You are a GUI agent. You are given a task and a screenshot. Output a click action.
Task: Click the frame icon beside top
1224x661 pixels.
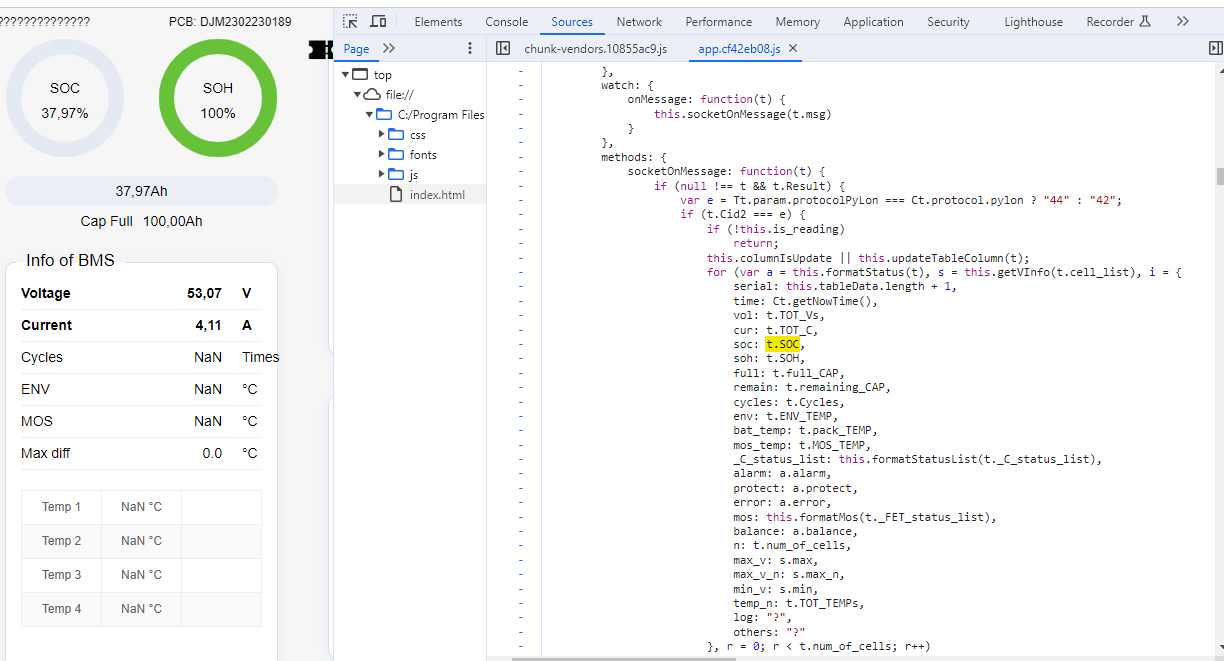(361, 75)
